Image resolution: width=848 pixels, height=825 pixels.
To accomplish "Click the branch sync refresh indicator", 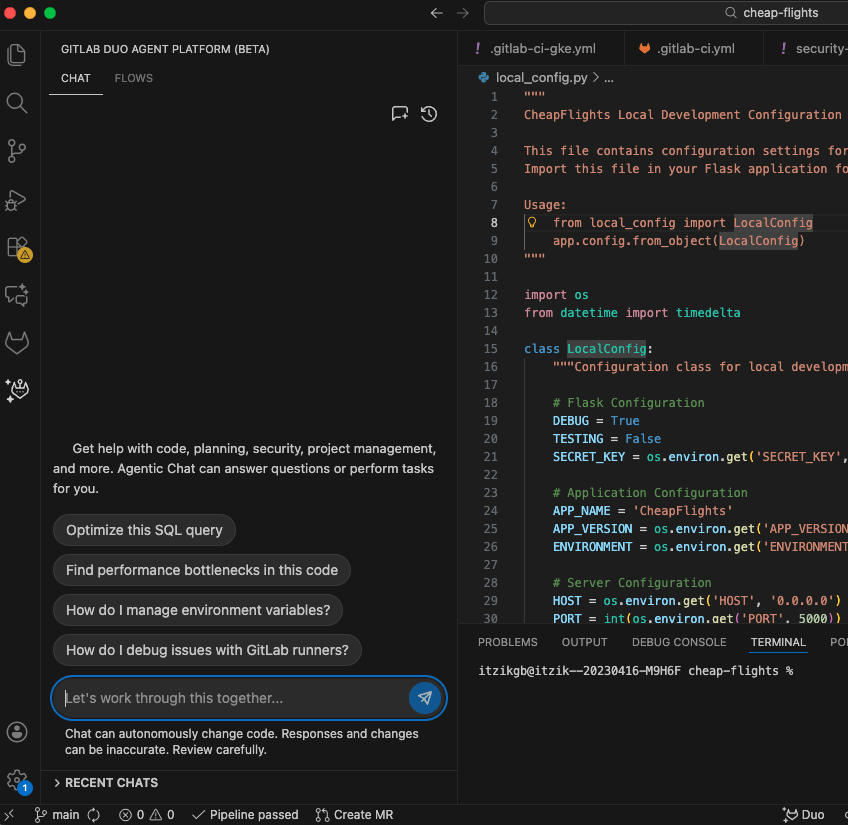I will click(92, 815).
